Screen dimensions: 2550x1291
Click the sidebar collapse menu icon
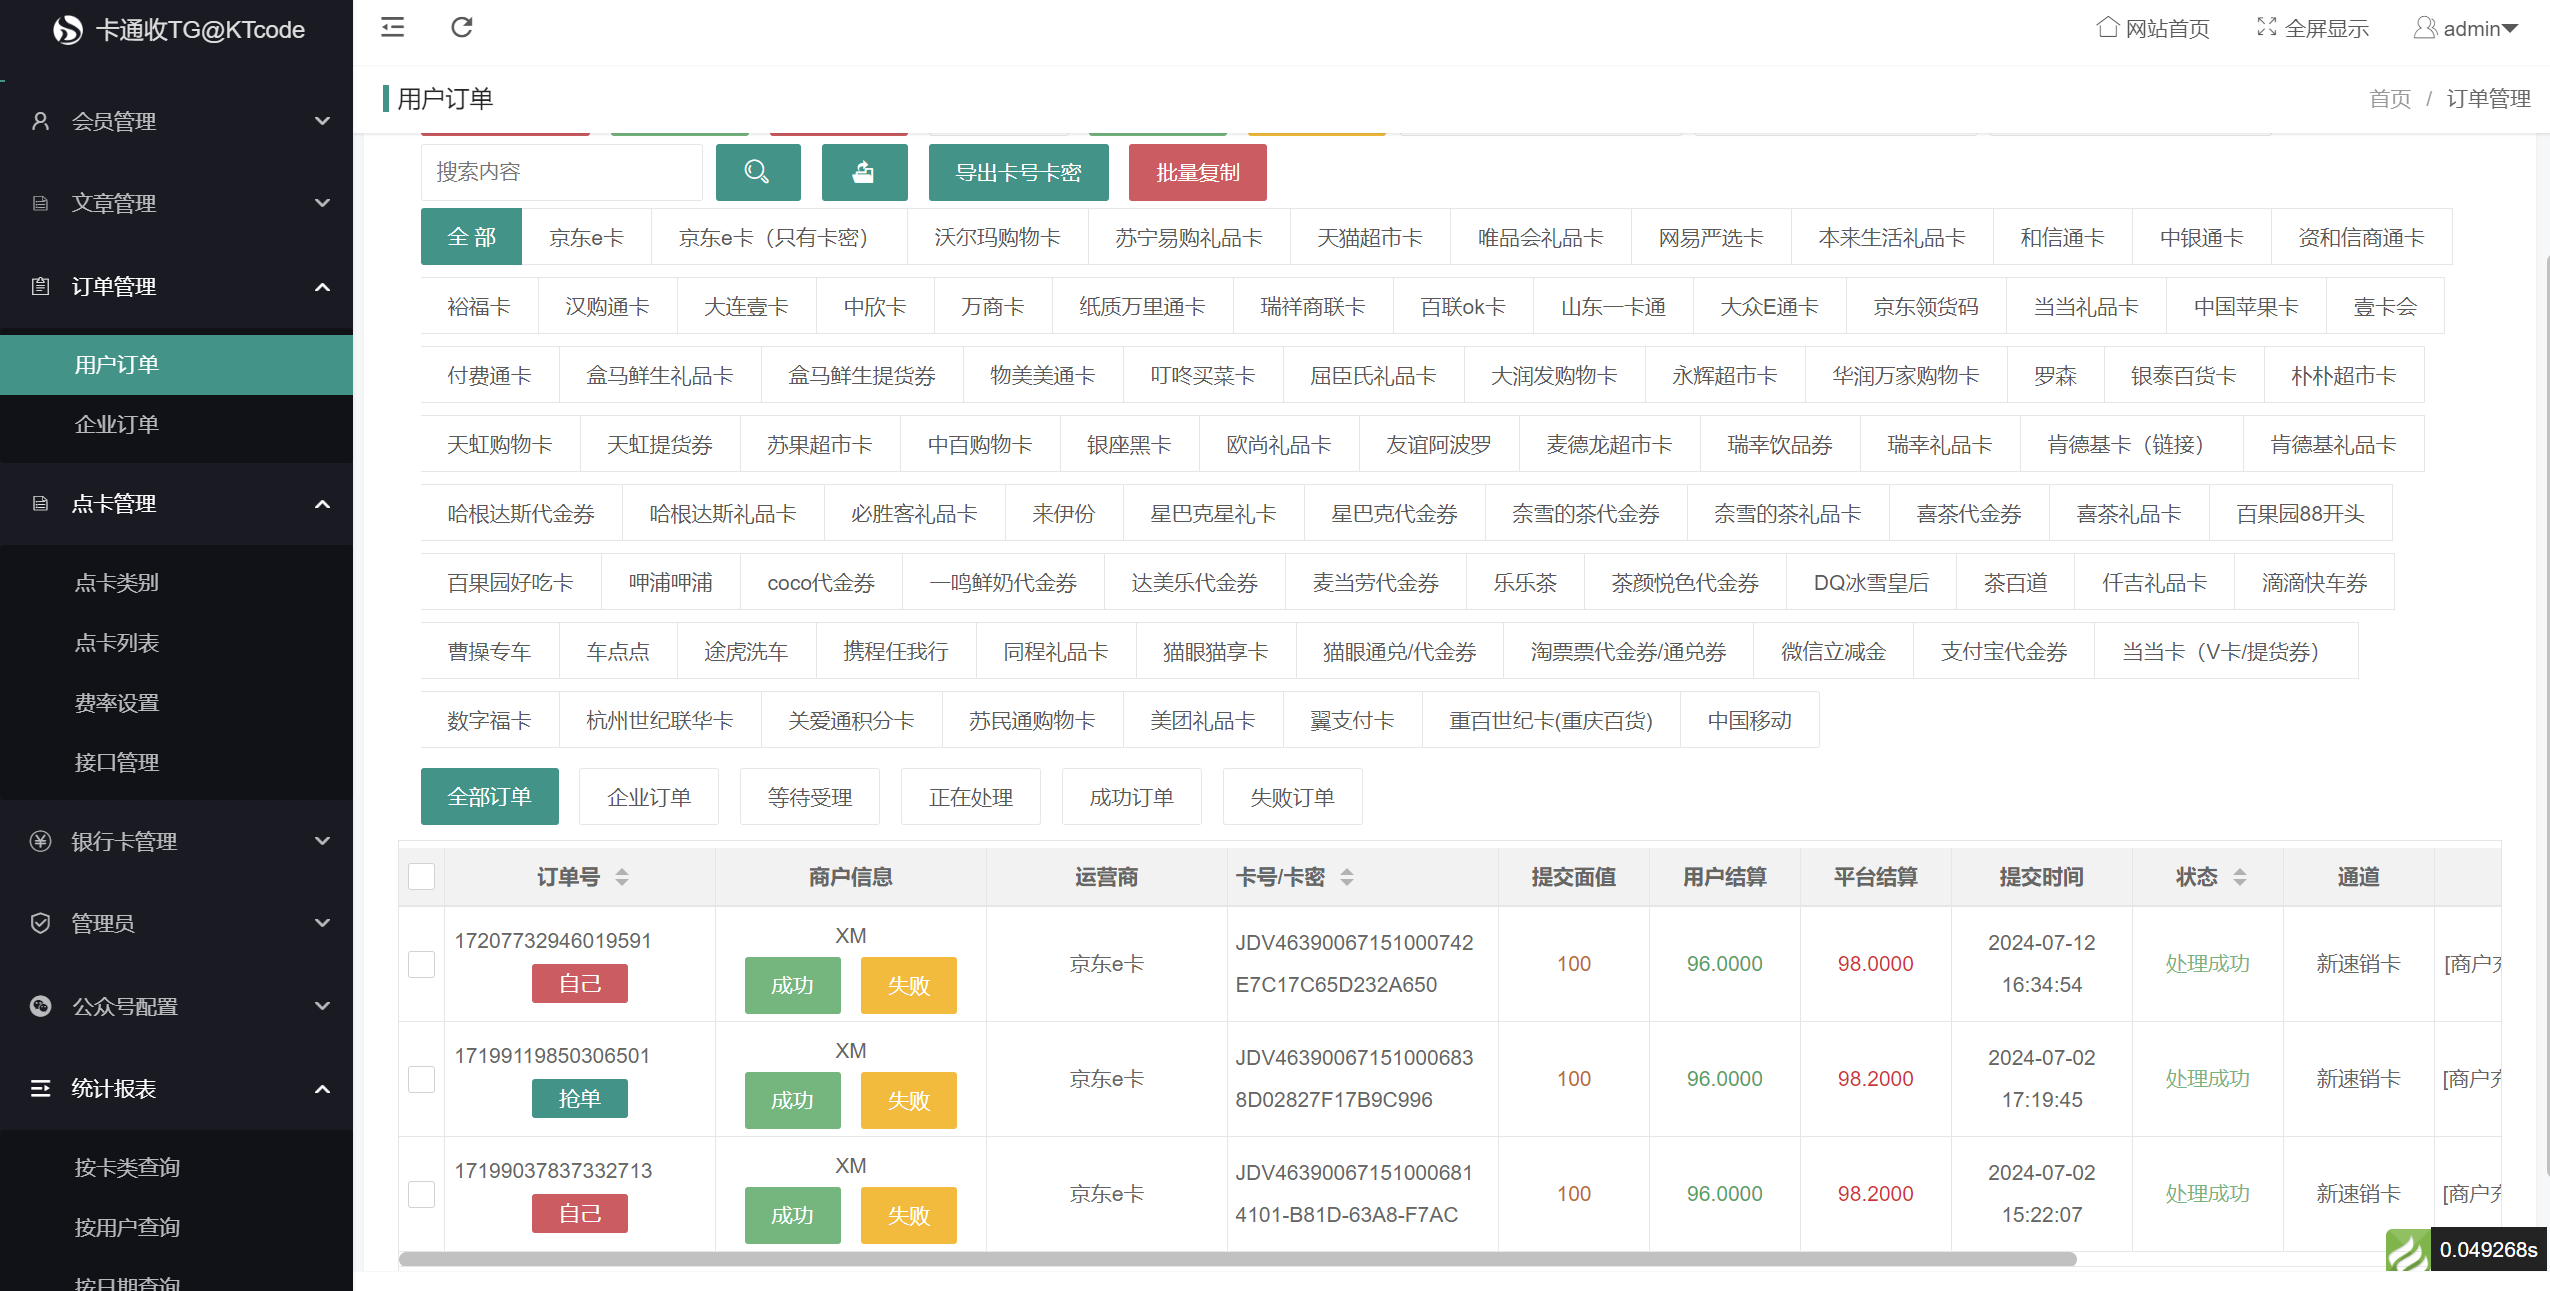coord(393,27)
